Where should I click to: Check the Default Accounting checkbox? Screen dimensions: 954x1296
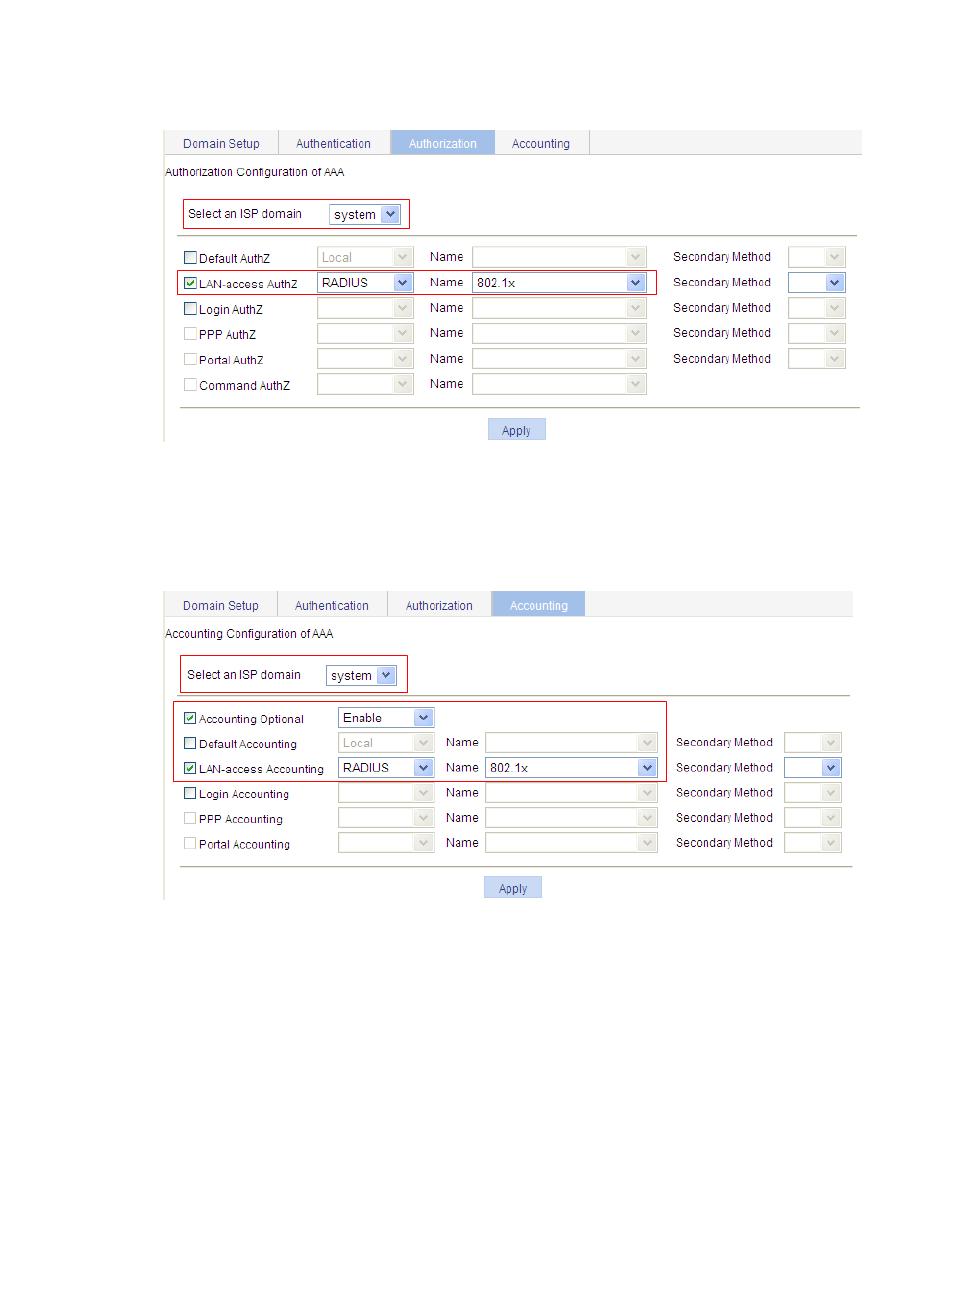(x=190, y=743)
